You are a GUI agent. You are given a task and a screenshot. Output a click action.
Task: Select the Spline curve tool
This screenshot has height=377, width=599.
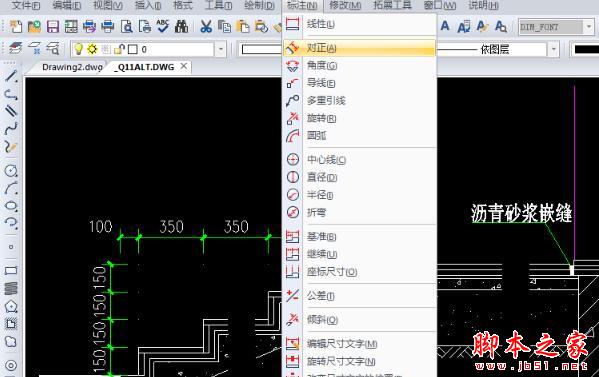[11, 128]
